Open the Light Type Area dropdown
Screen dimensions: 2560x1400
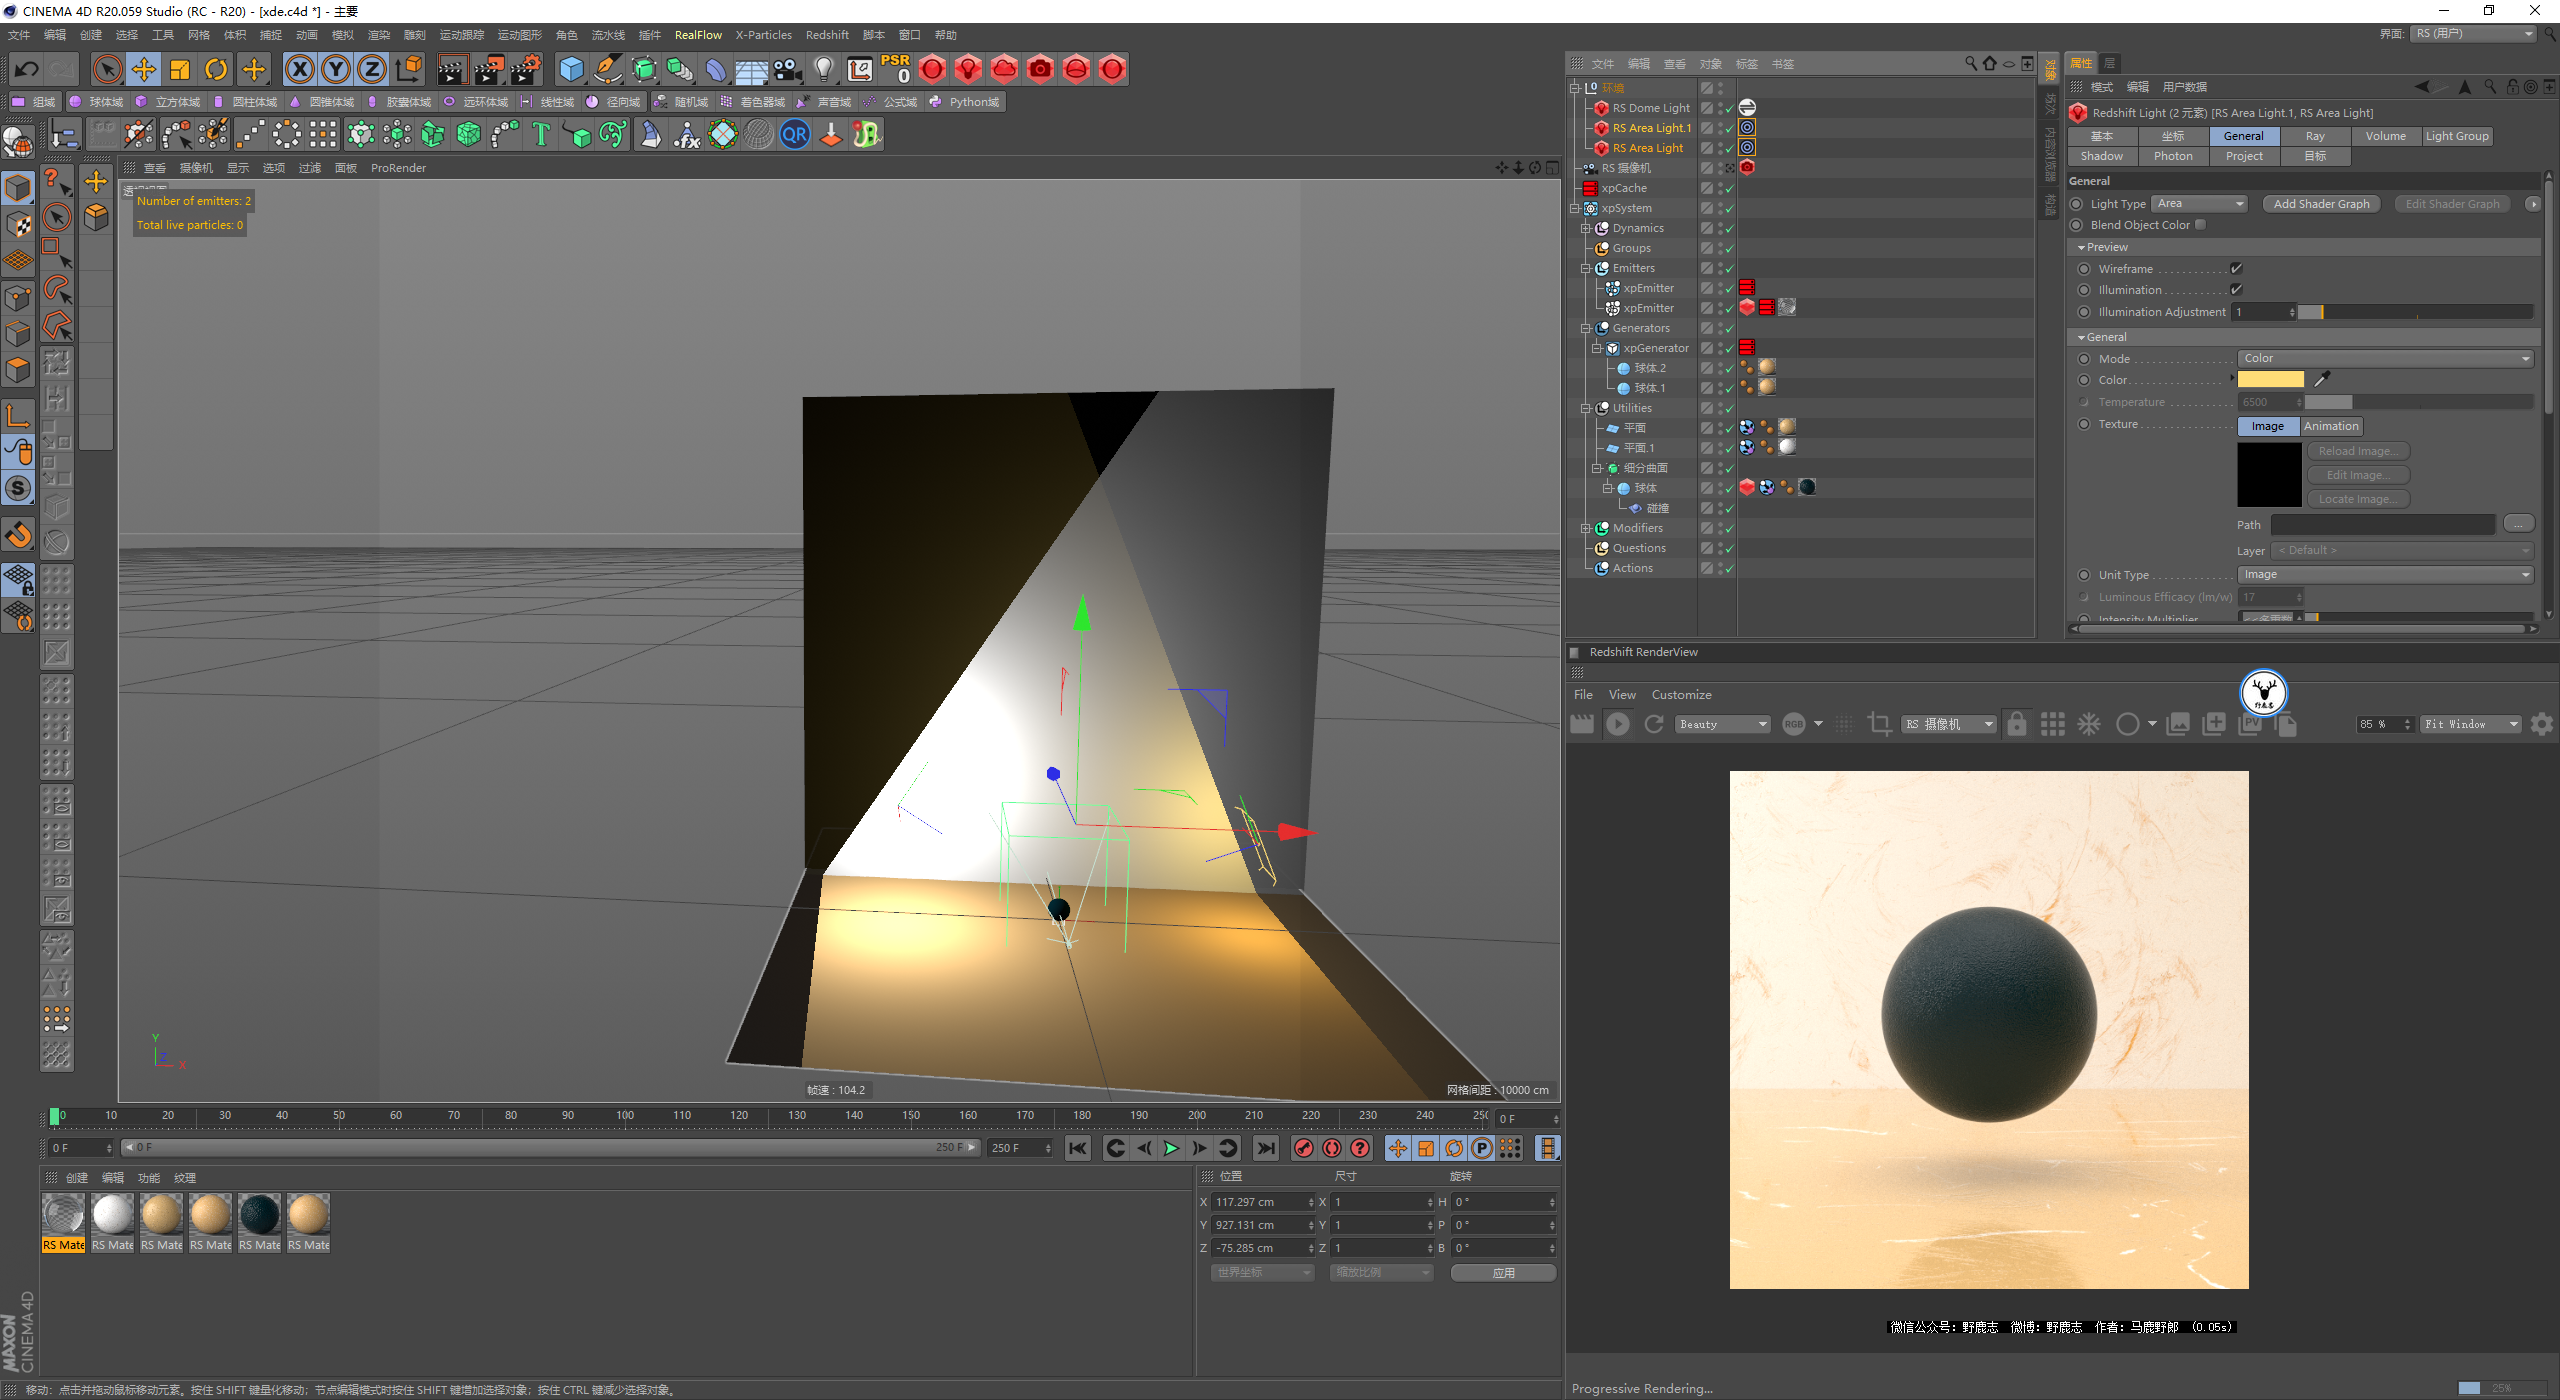pyautogui.click(x=2199, y=204)
